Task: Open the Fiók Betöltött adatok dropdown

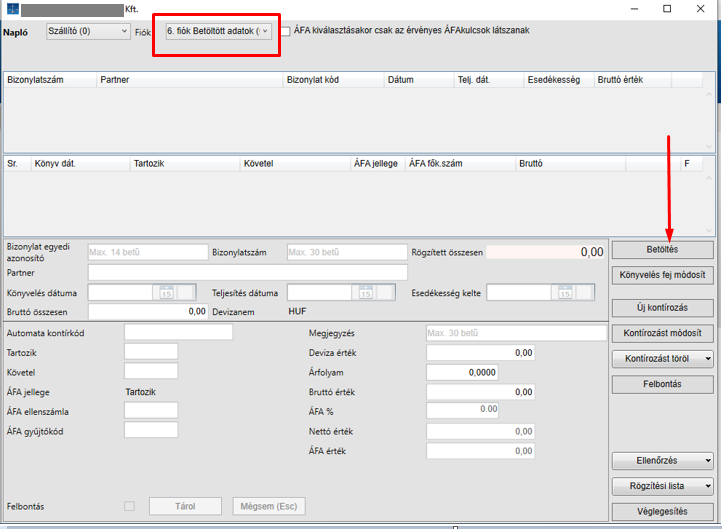Action: click(x=218, y=31)
